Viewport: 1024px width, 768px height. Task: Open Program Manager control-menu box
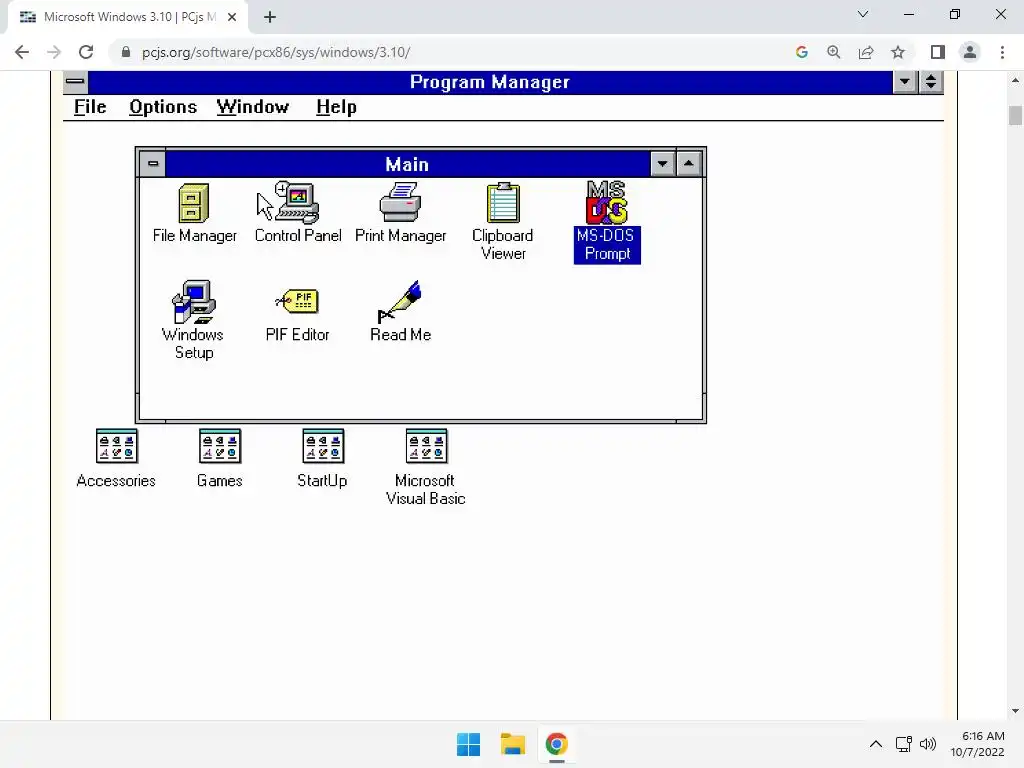tap(76, 82)
